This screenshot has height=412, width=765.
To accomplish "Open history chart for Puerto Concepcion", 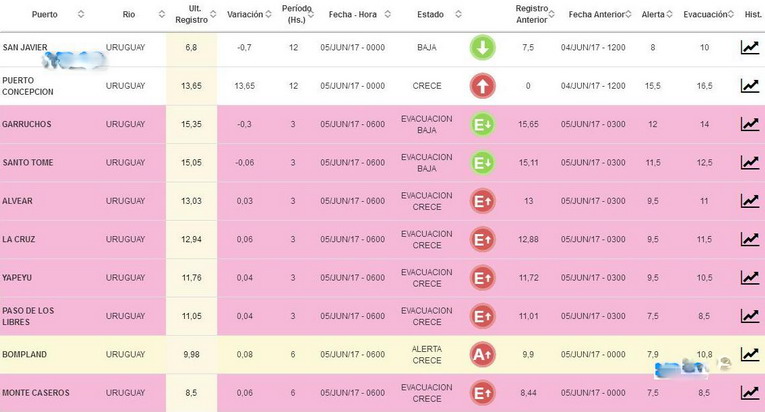I will (750, 85).
